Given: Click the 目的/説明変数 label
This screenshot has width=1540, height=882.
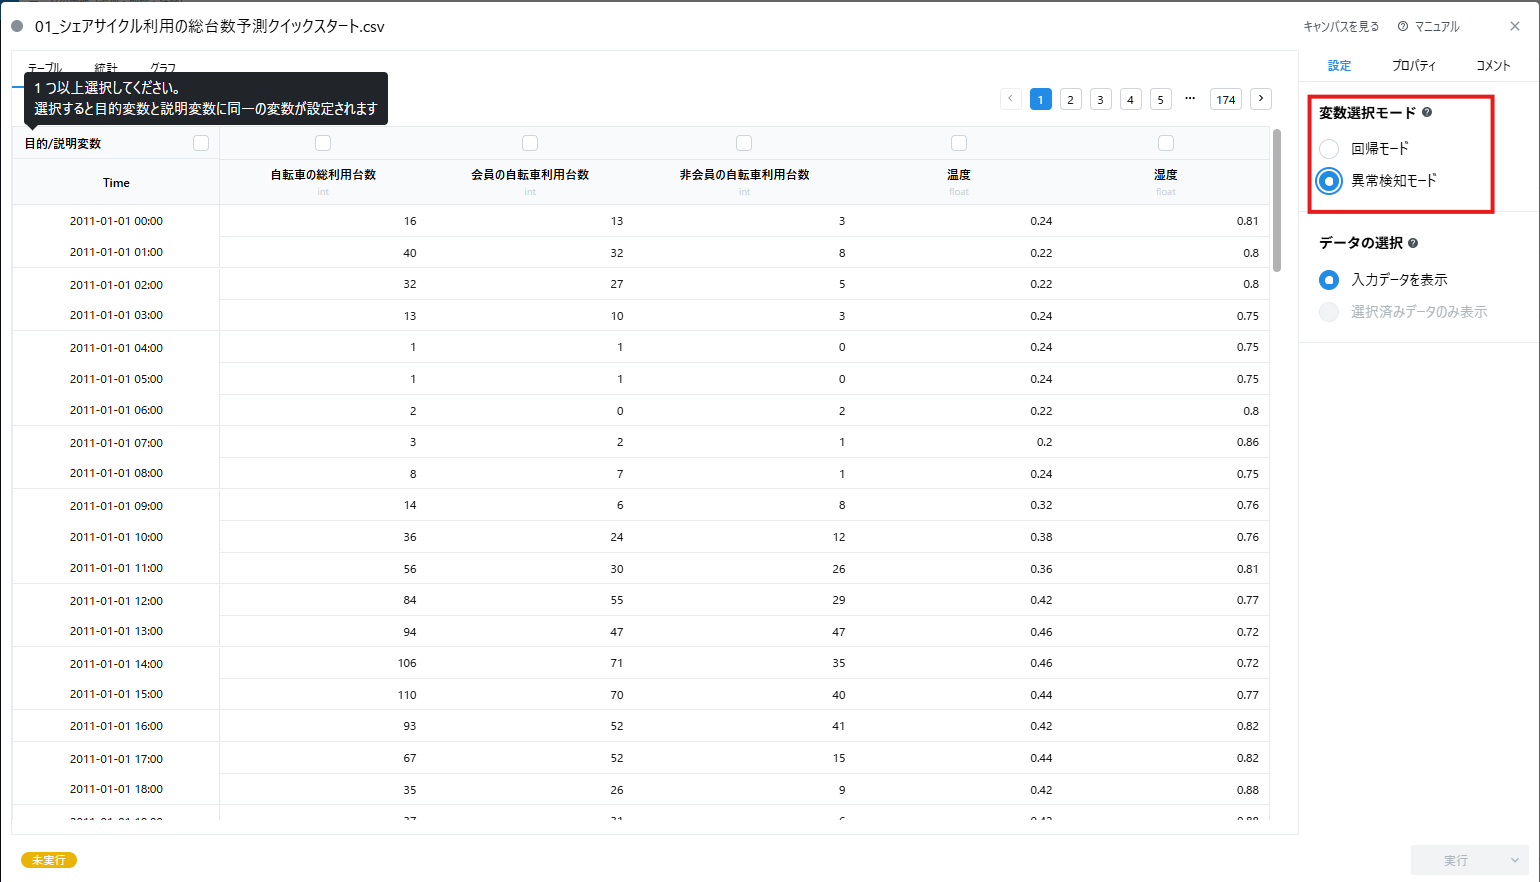Looking at the screenshot, I should [63, 144].
